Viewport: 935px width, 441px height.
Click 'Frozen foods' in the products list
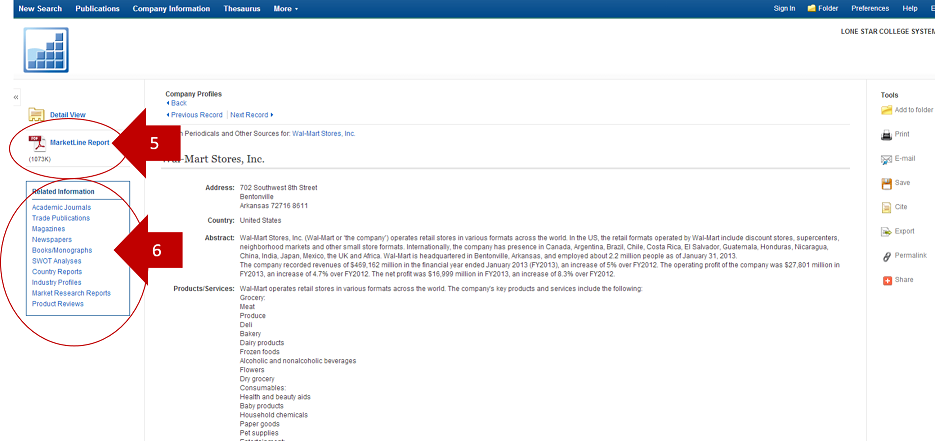pos(258,352)
